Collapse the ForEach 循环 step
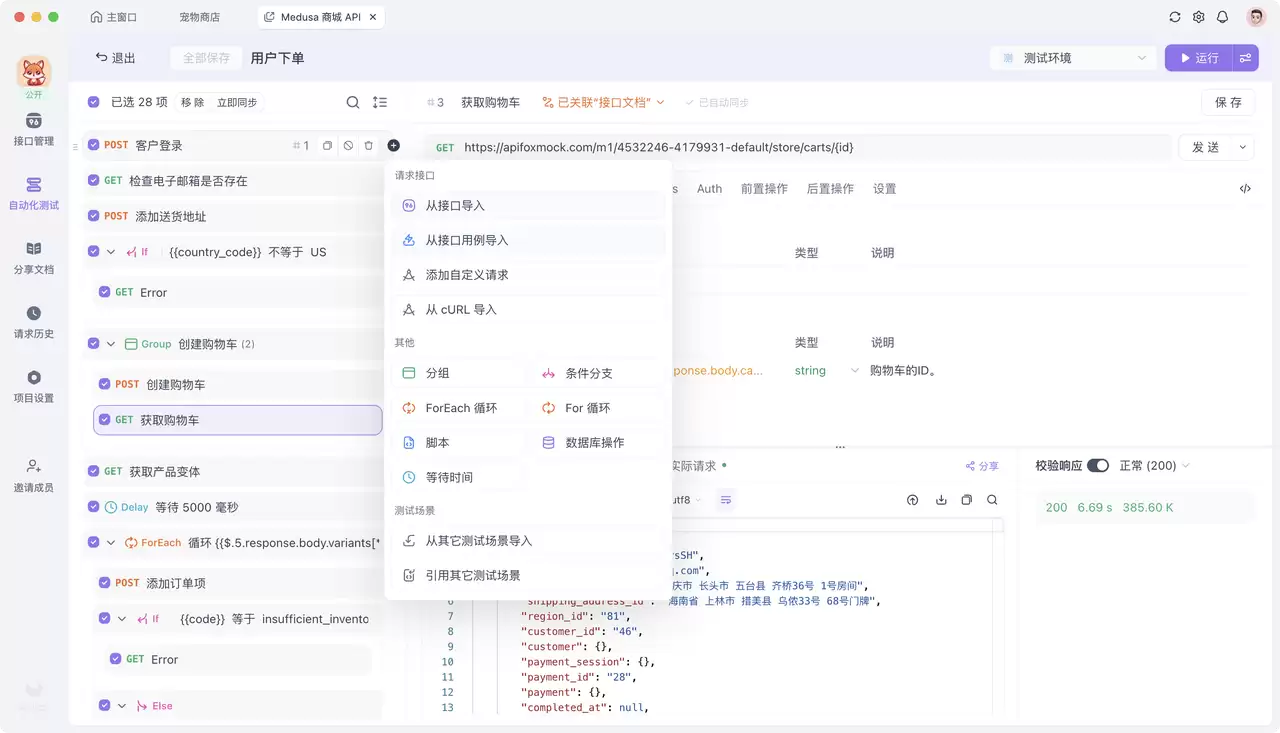 pos(111,543)
